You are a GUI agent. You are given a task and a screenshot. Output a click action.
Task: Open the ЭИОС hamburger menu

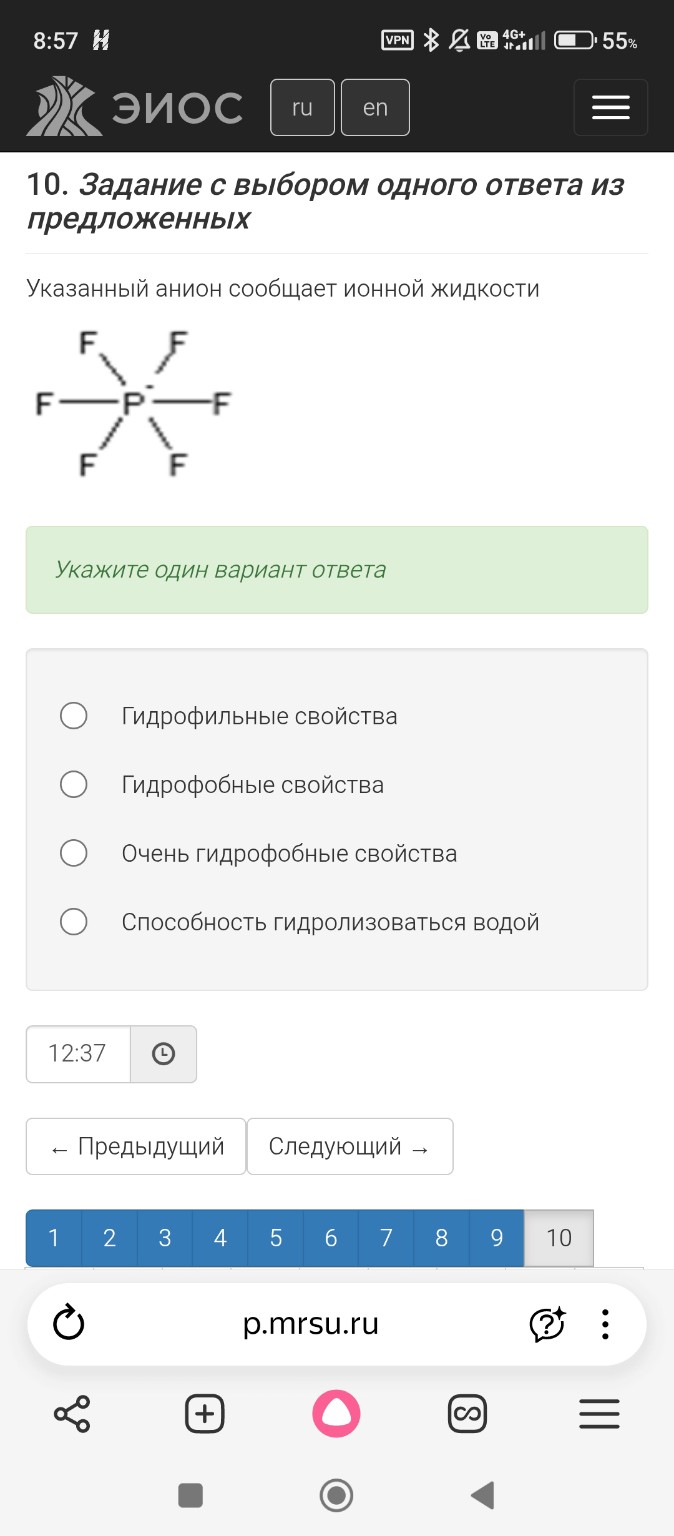(x=610, y=107)
